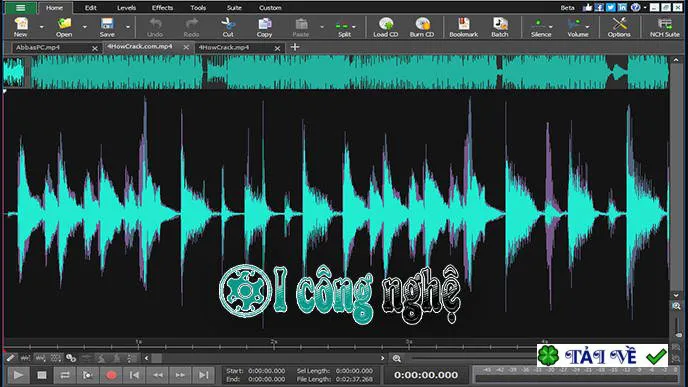Select the pencil edit tool below waveform
Viewport: 688px width, 387px height.
click(x=11, y=358)
